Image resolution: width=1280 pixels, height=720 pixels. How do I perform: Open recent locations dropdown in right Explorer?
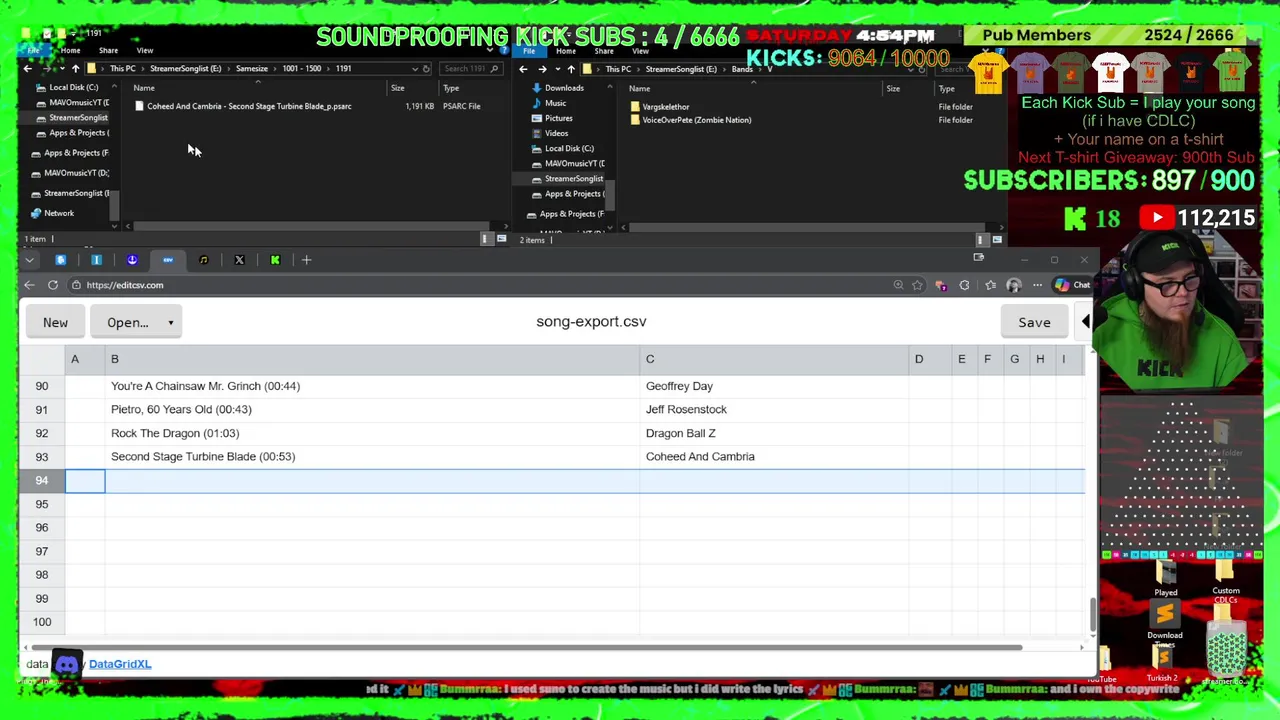pos(558,69)
